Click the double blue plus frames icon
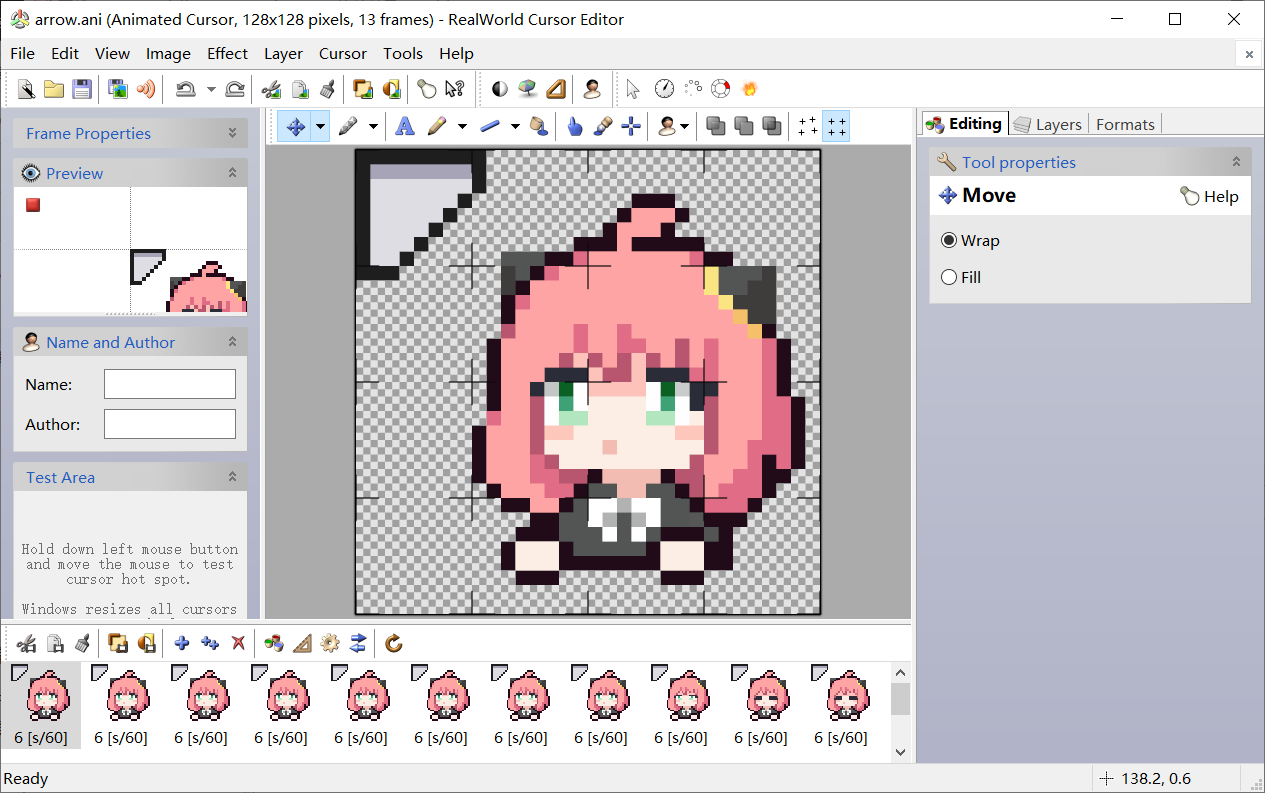The height and width of the screenshot is (793, 1265). click(x=210, y=643)
